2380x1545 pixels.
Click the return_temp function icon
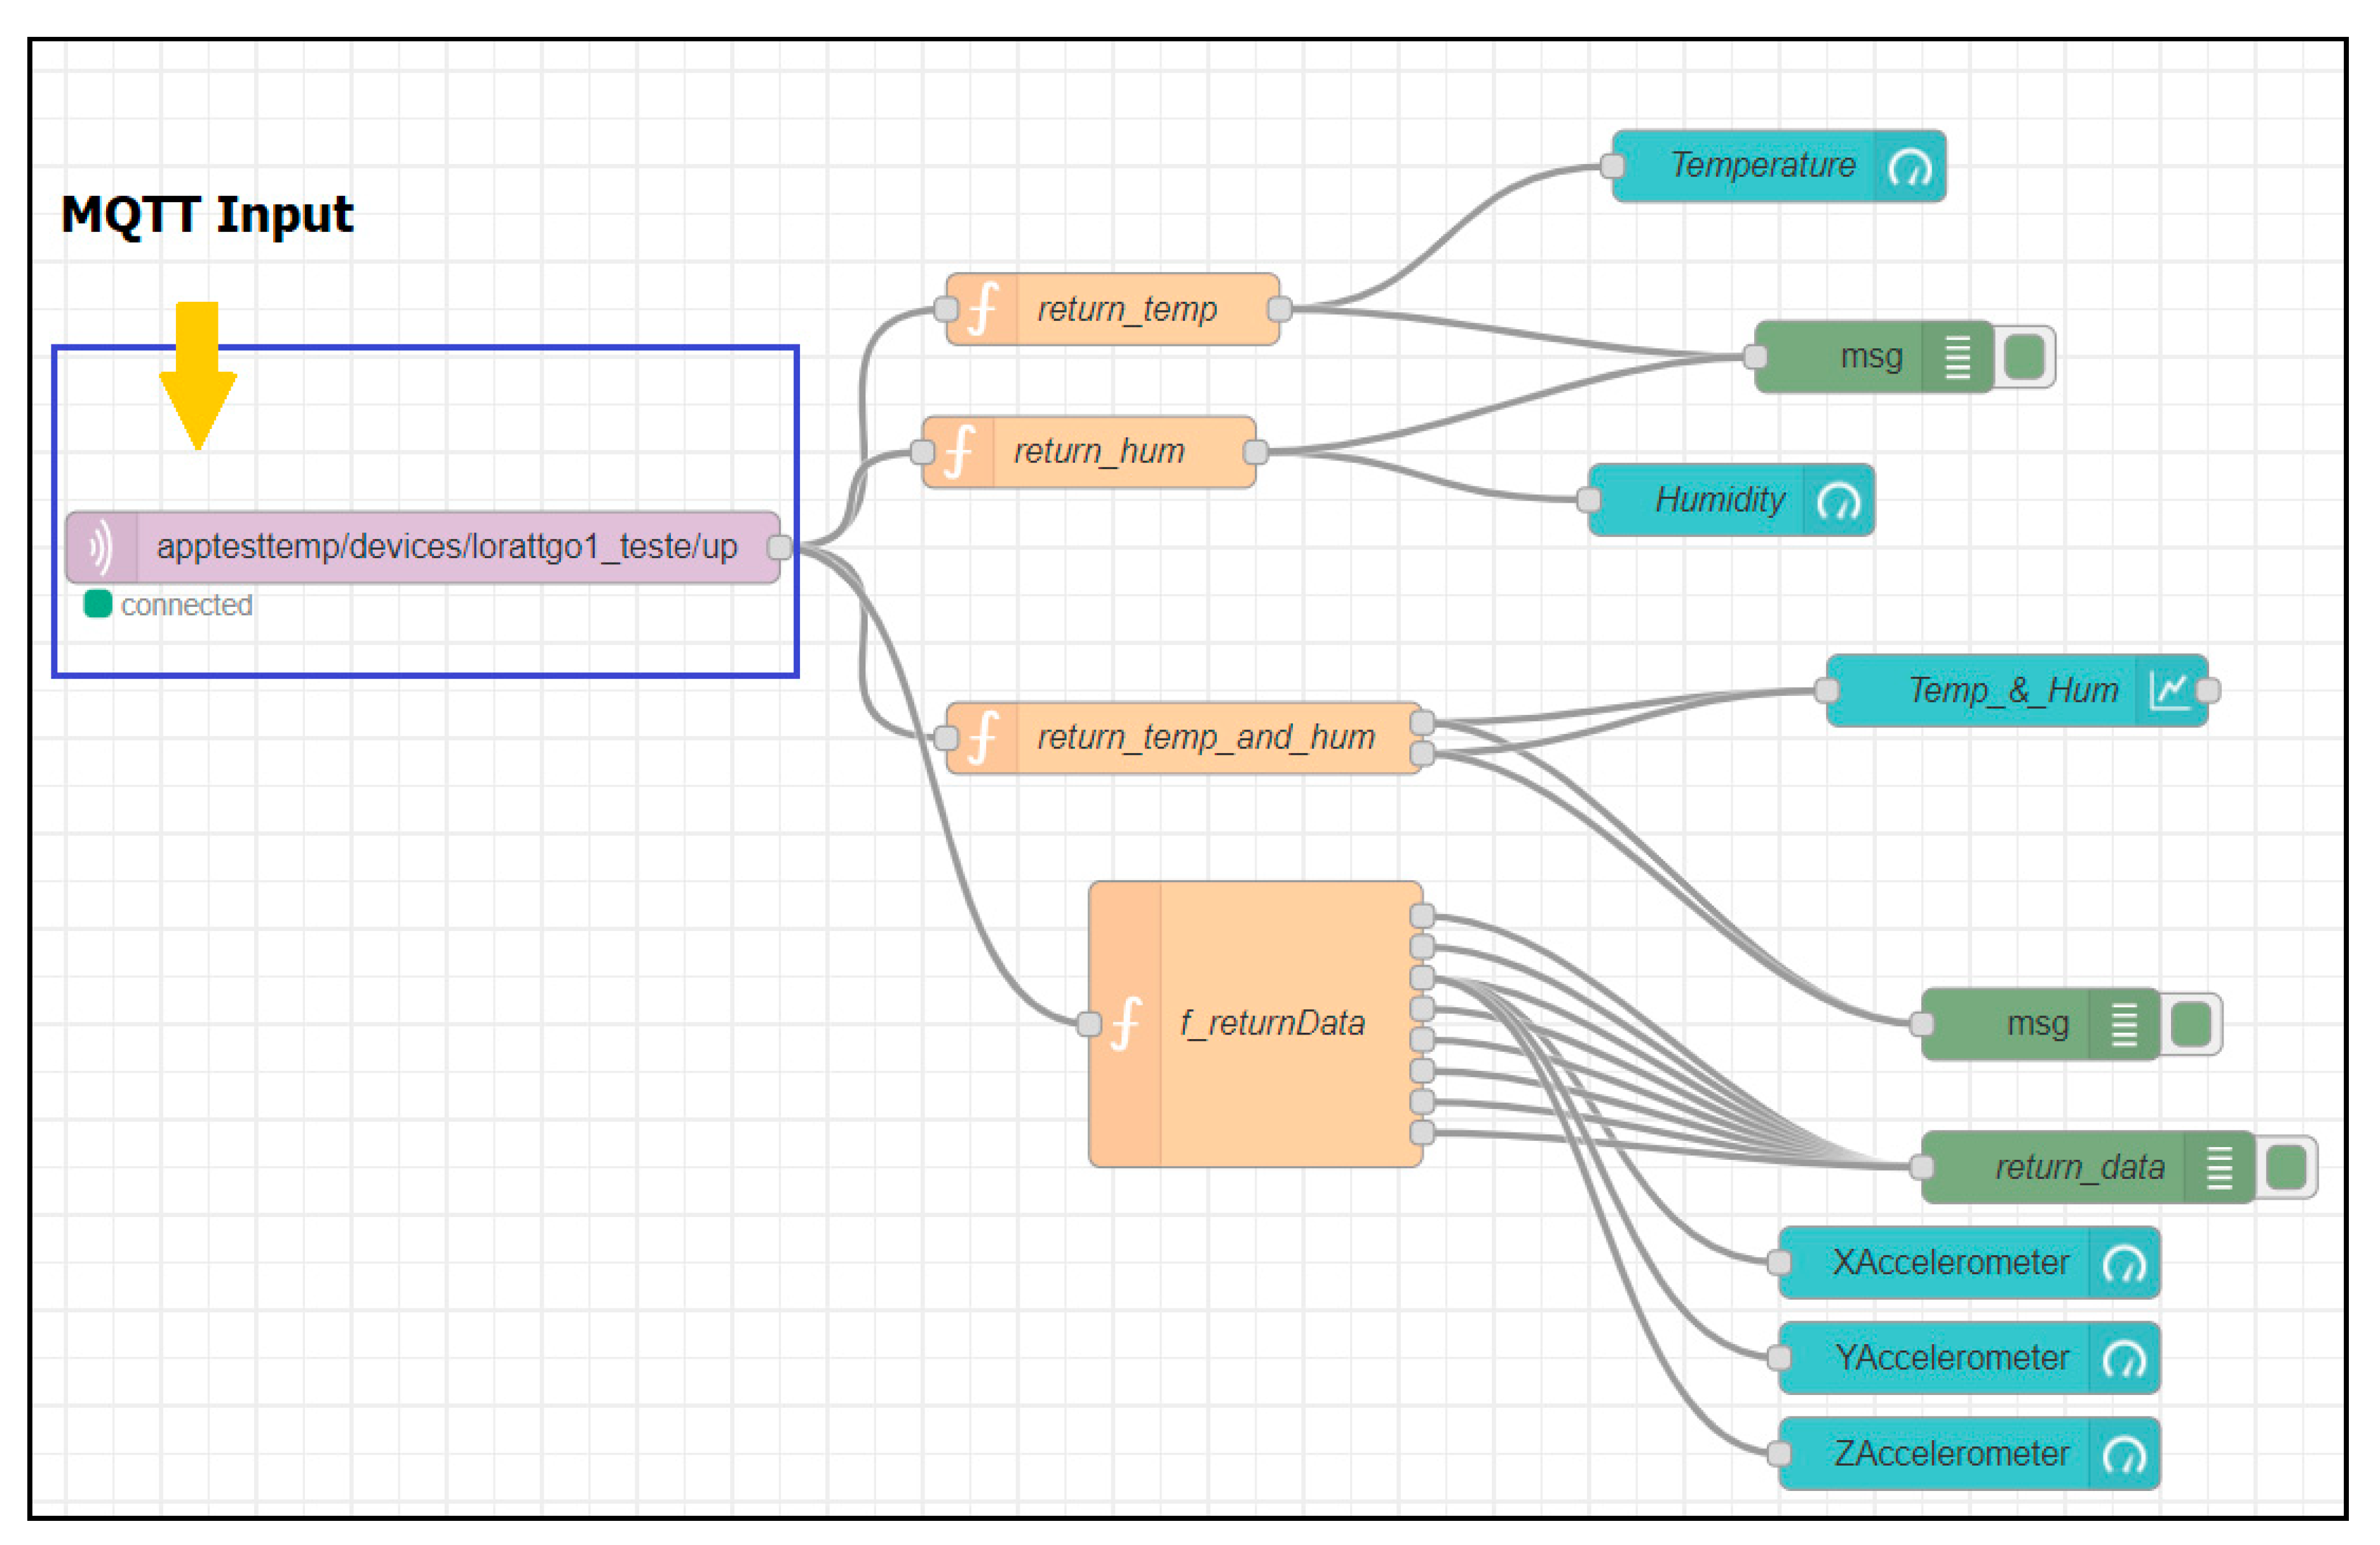[x=983, y=309]
